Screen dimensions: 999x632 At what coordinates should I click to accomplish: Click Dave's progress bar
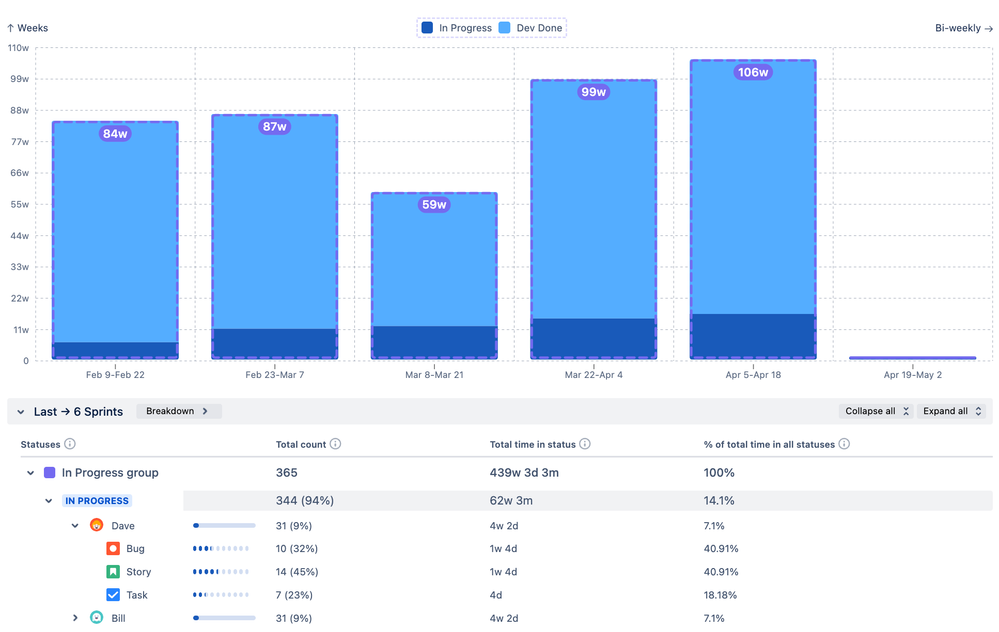pos(223,524)
